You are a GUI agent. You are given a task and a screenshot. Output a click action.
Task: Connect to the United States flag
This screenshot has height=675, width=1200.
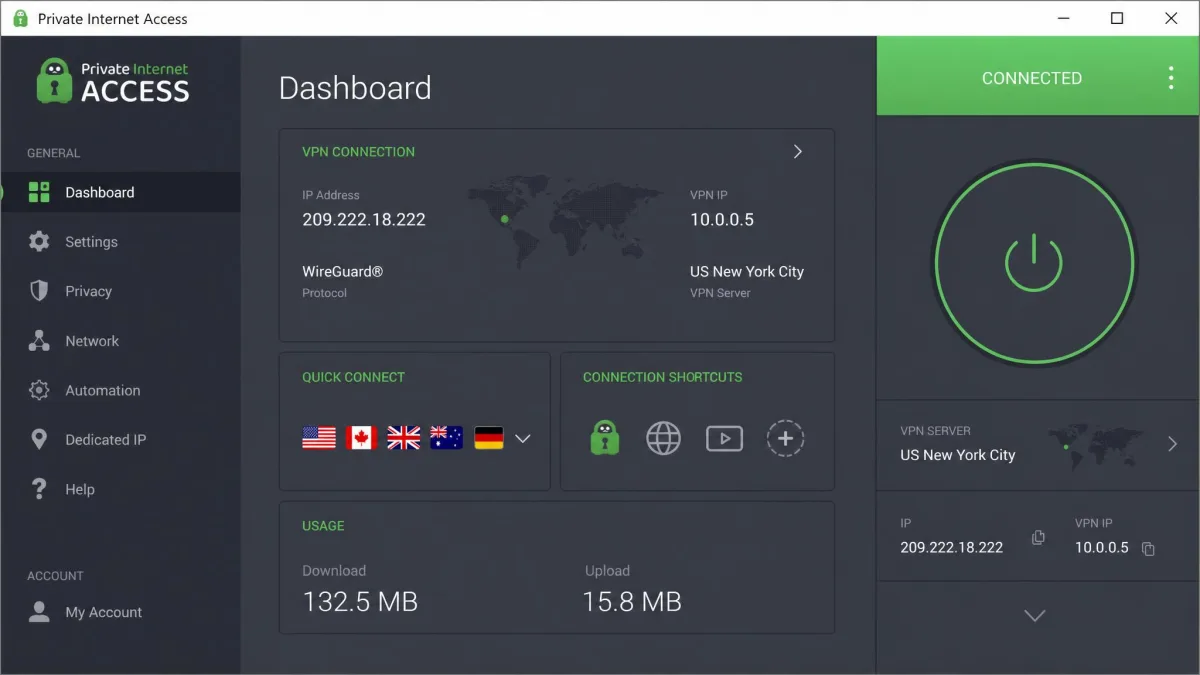point(319,438)
